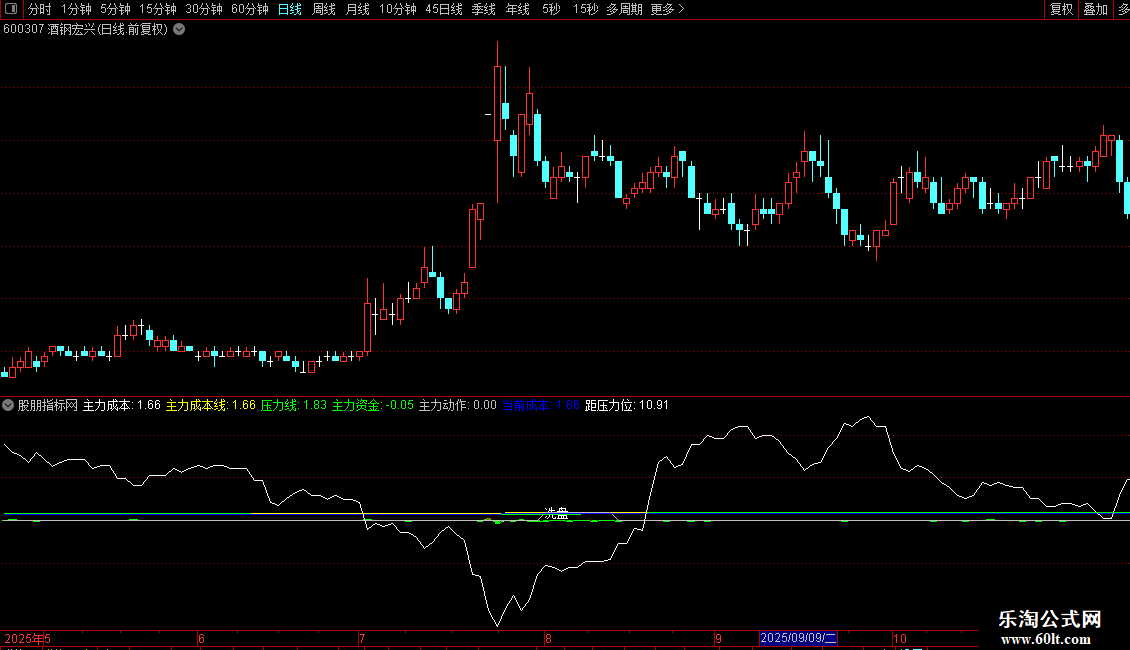Click month 8 on time axis

click(x=548, y=638)
